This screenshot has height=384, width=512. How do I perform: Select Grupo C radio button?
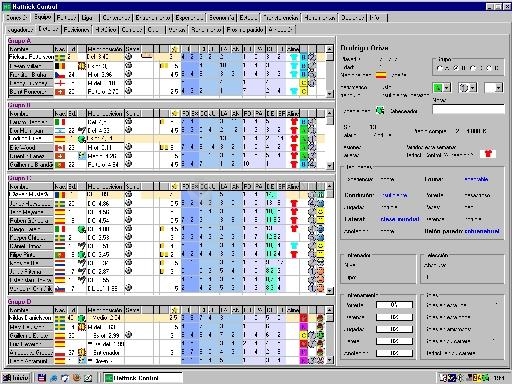[x=473, y=68]
